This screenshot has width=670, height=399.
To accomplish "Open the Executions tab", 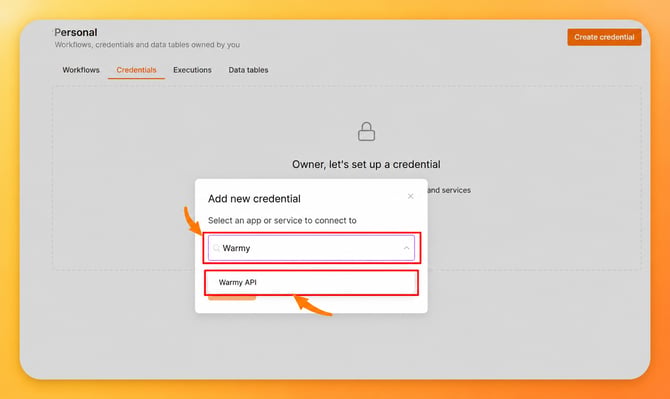I will (x=192, y=70).
